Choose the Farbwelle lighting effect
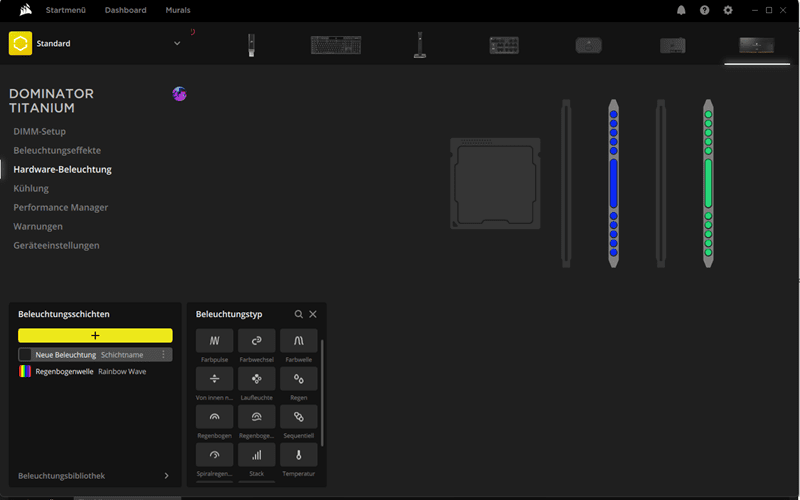The width and height of the screenshot is (800, 500). point(298,340)
